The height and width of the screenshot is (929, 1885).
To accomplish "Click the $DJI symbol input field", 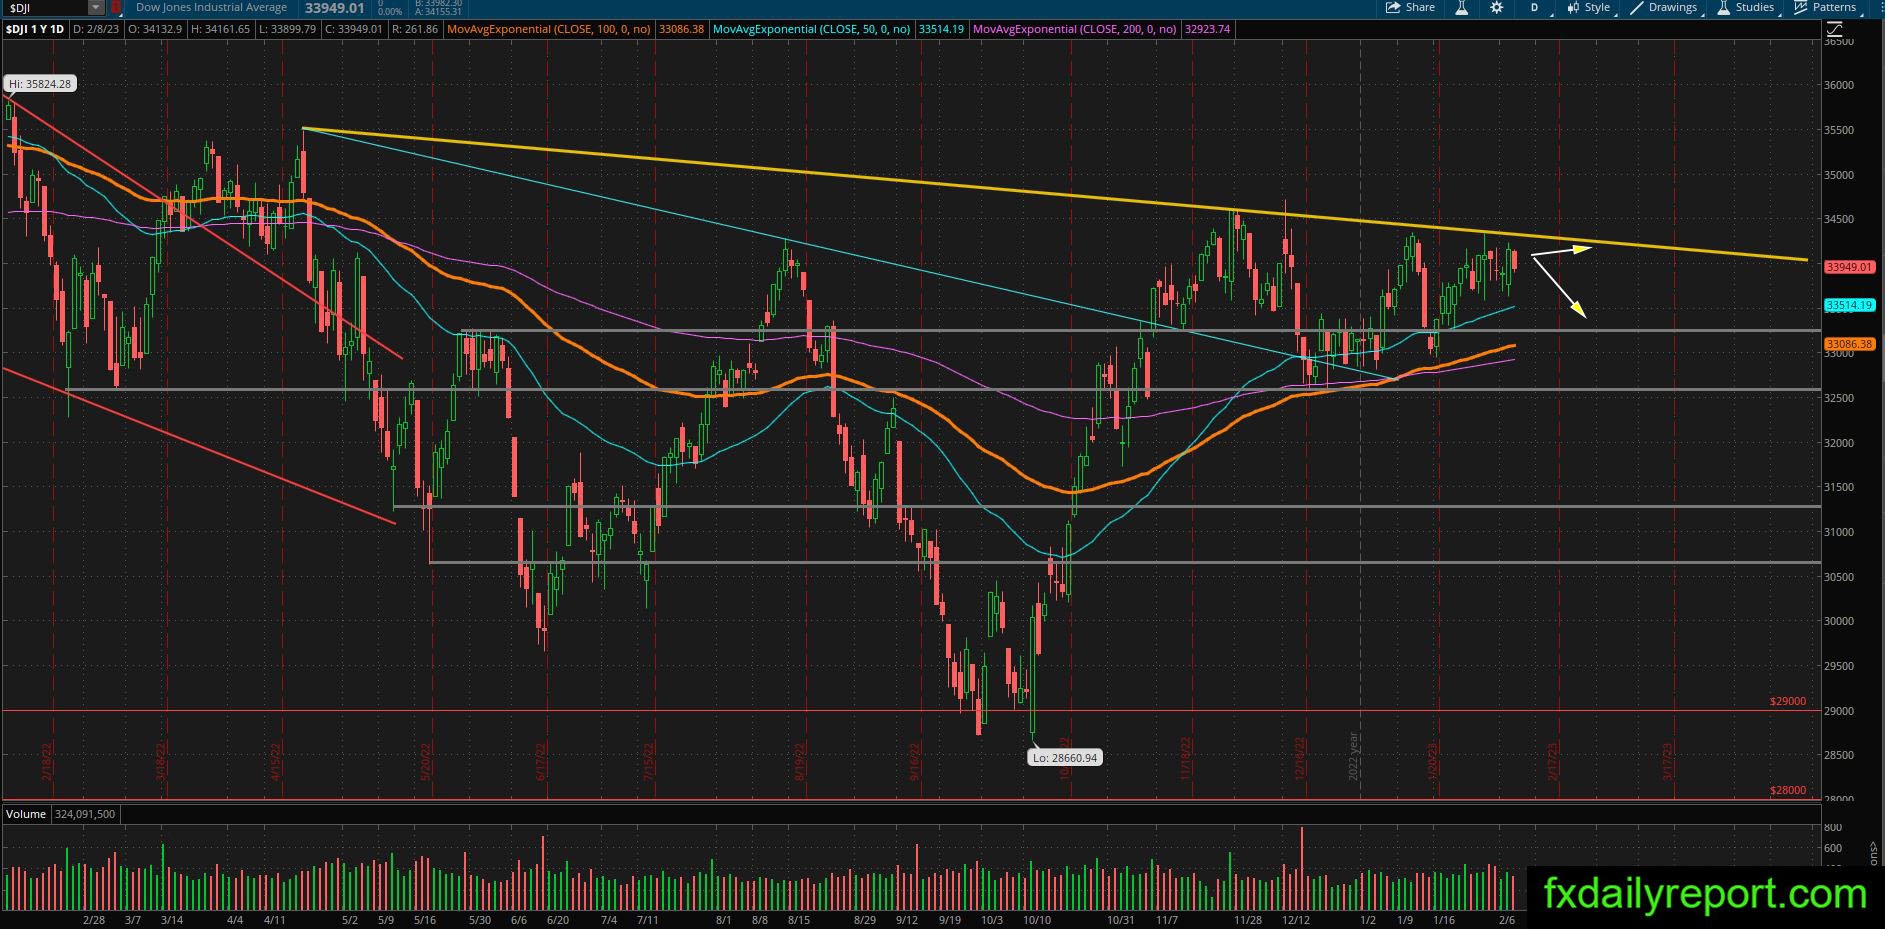I will click(44, 8).
